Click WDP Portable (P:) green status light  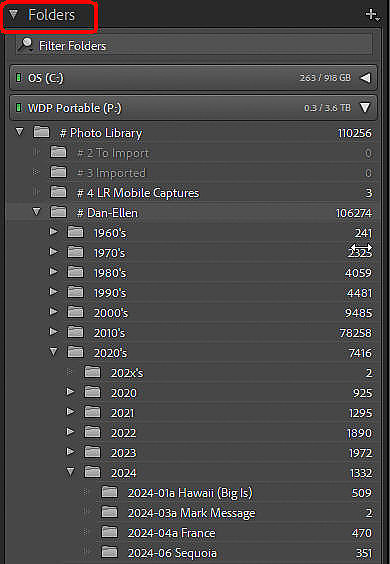point(19,108)
